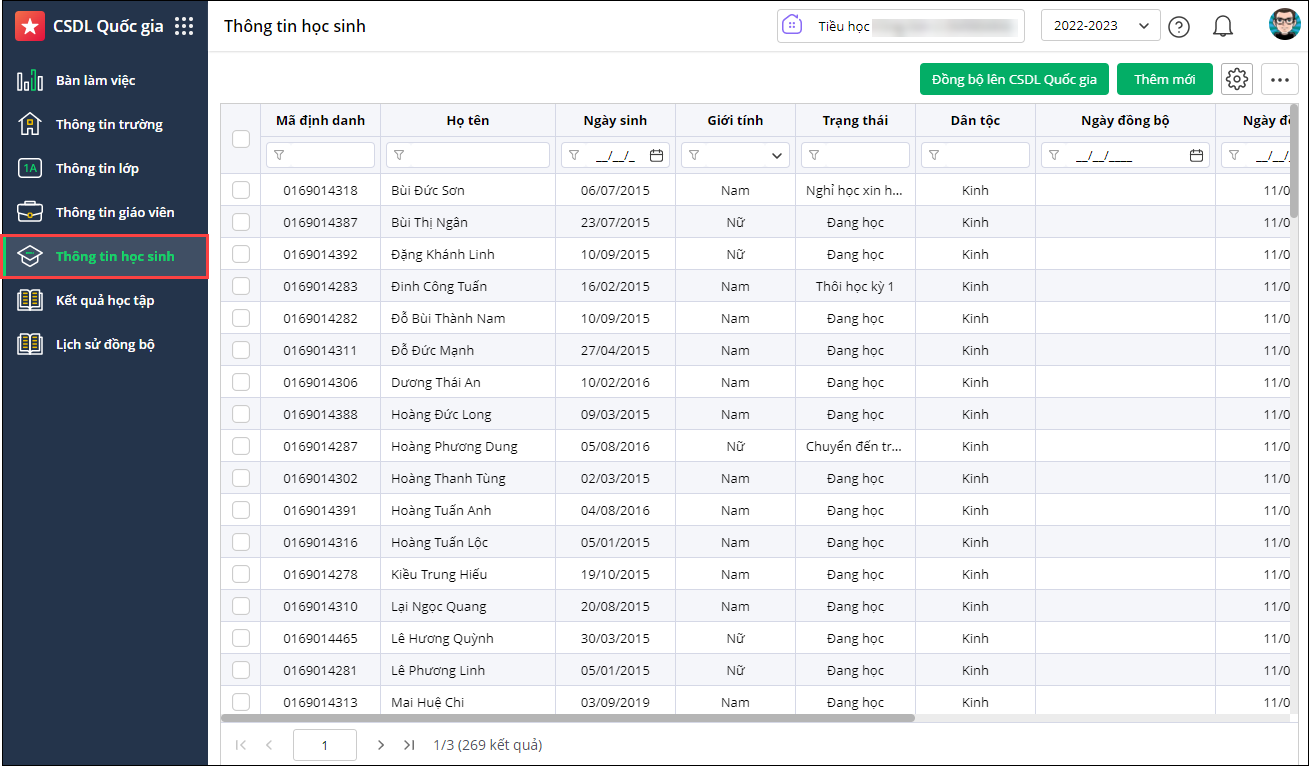This screenshot has height=766, width=1309.
Task: Click the horizontal scrollbar under the table
Action: click(x=567, y=718)
